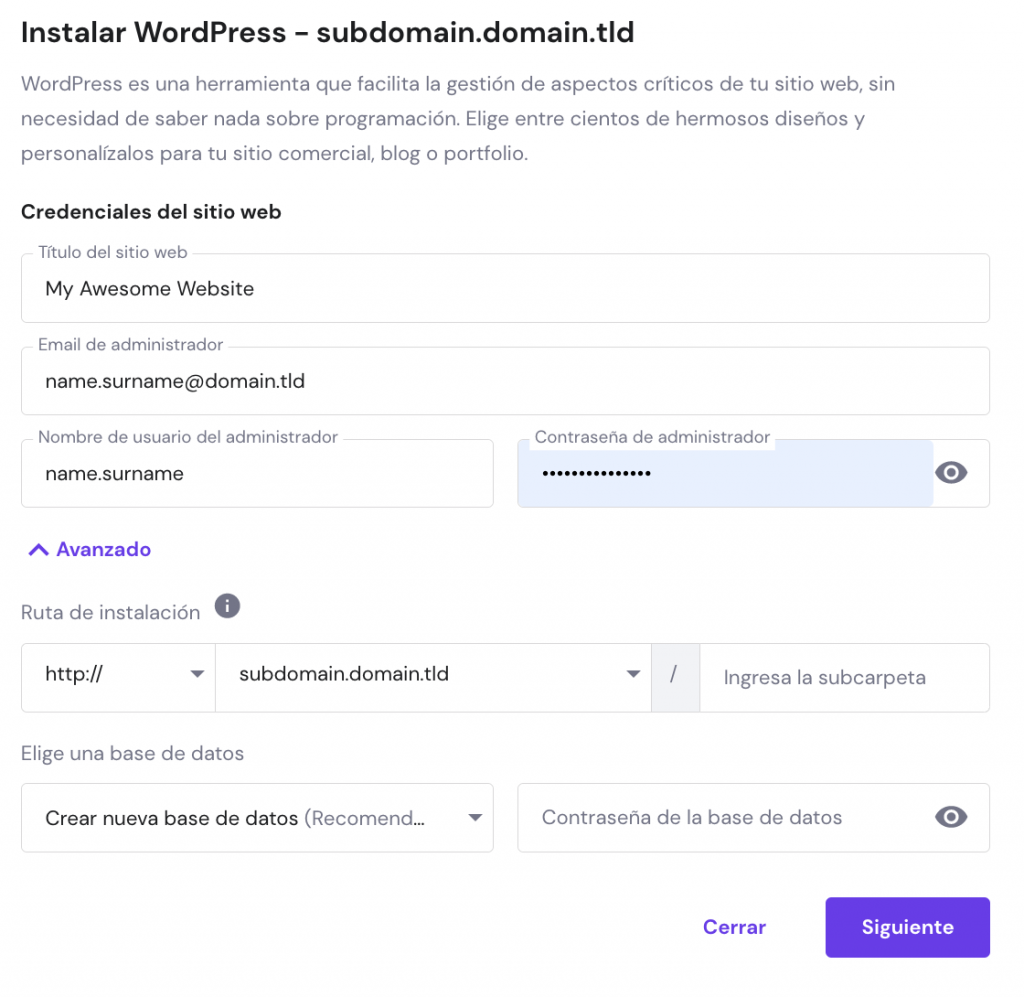Click the chevron arrow beside Avanzado
This screenshot has width=1024, height=997.
coord(38,548)
